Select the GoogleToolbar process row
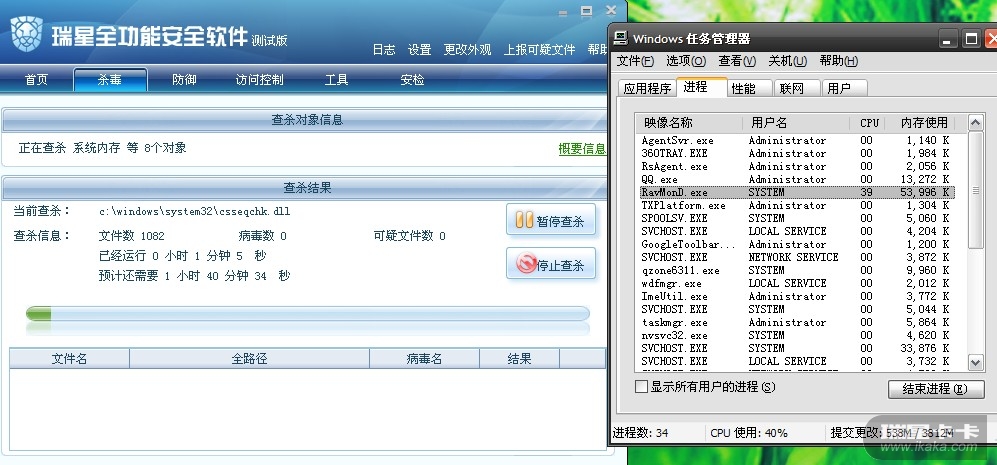Viewport: 997px width, 465px height. pyautogui.click(x=796, y=244)
